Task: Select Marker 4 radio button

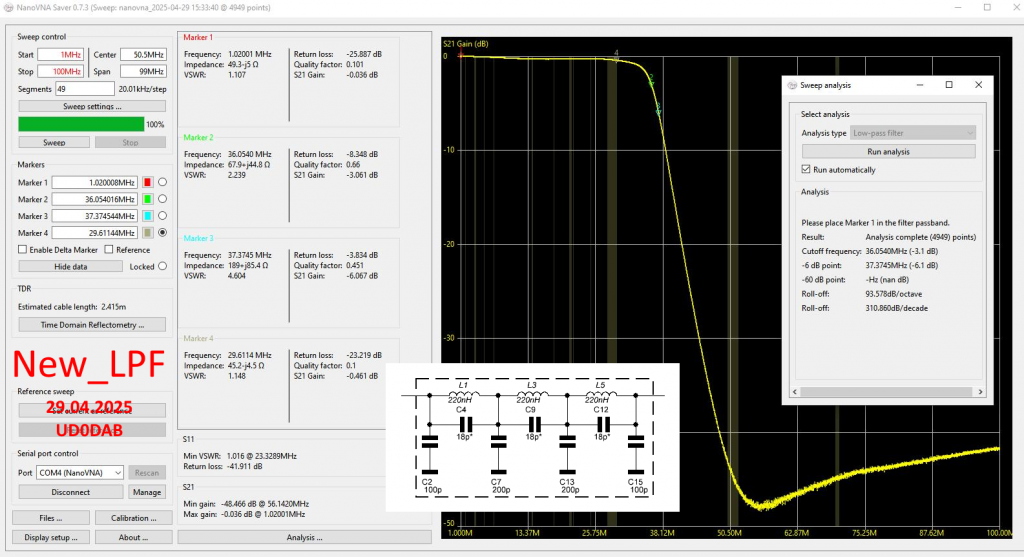Action: pos(163,232)
